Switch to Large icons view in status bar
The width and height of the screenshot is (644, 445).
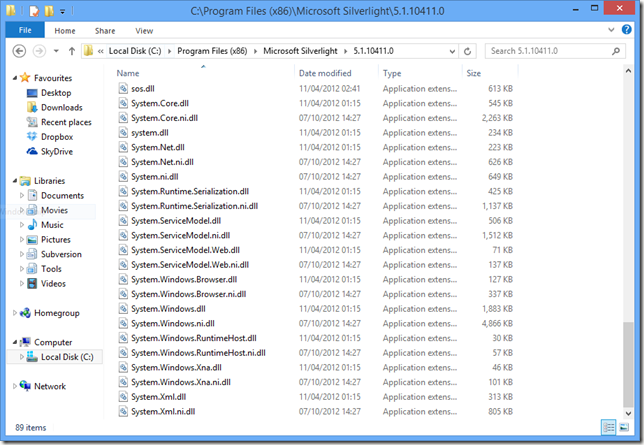624,427
